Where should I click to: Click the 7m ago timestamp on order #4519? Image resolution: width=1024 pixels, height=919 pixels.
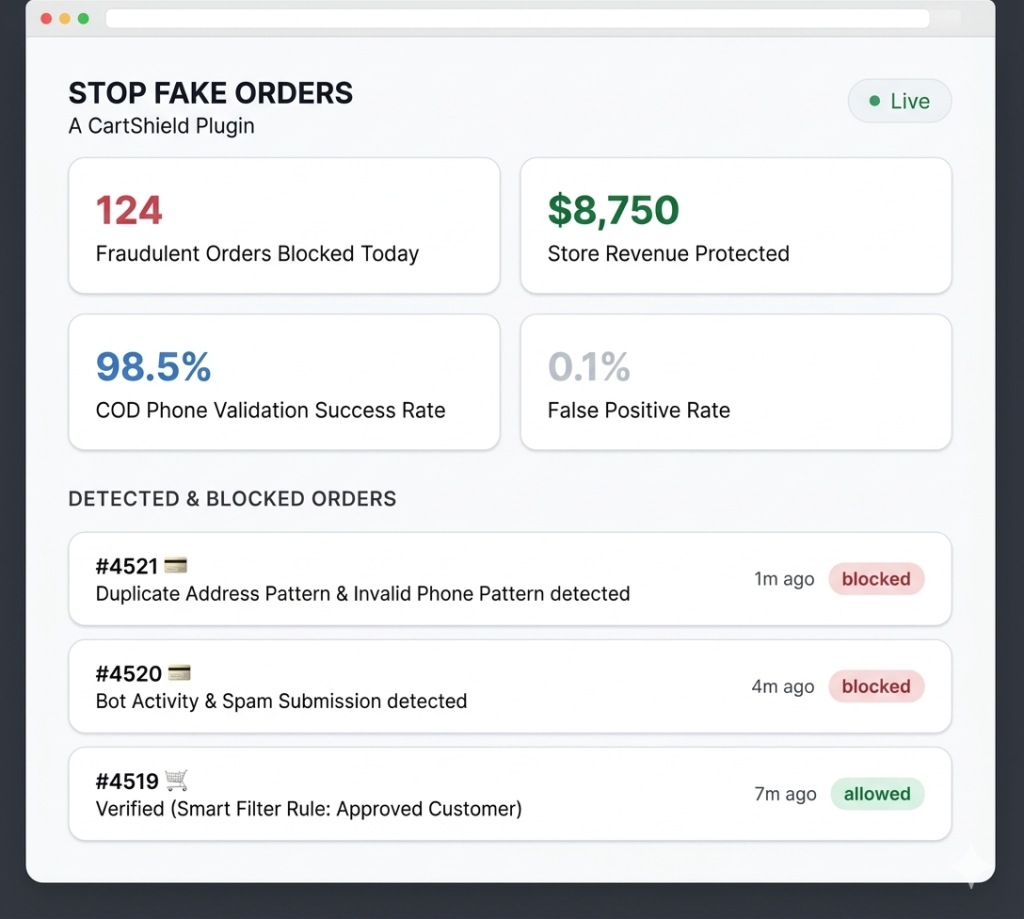point(785,794)
